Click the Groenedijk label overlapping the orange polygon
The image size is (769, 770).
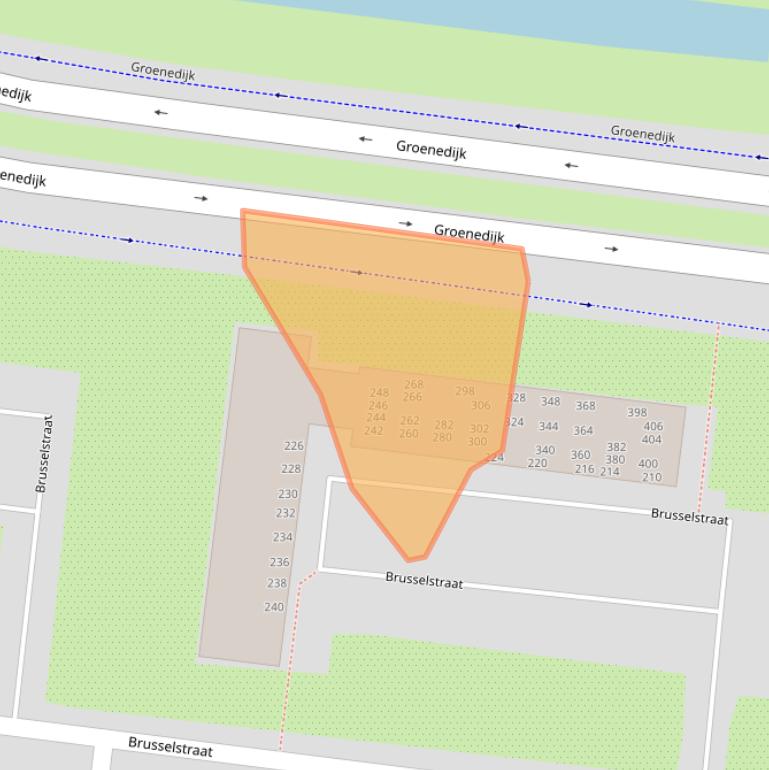[468, 233]
